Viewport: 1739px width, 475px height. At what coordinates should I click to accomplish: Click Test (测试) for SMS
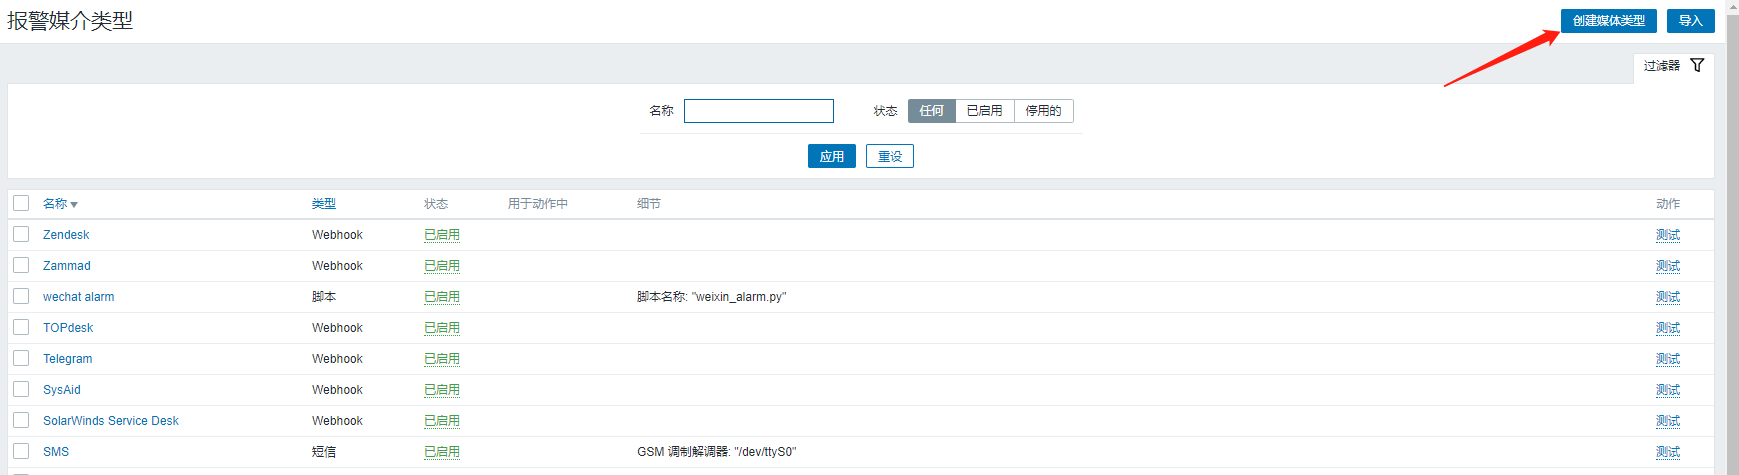pos(1668,452)
